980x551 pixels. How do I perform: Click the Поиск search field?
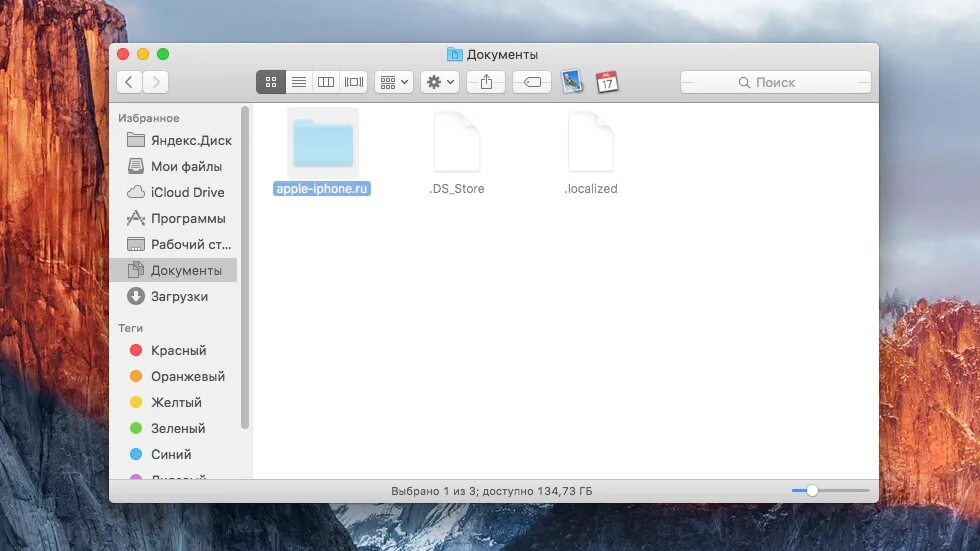776,82
